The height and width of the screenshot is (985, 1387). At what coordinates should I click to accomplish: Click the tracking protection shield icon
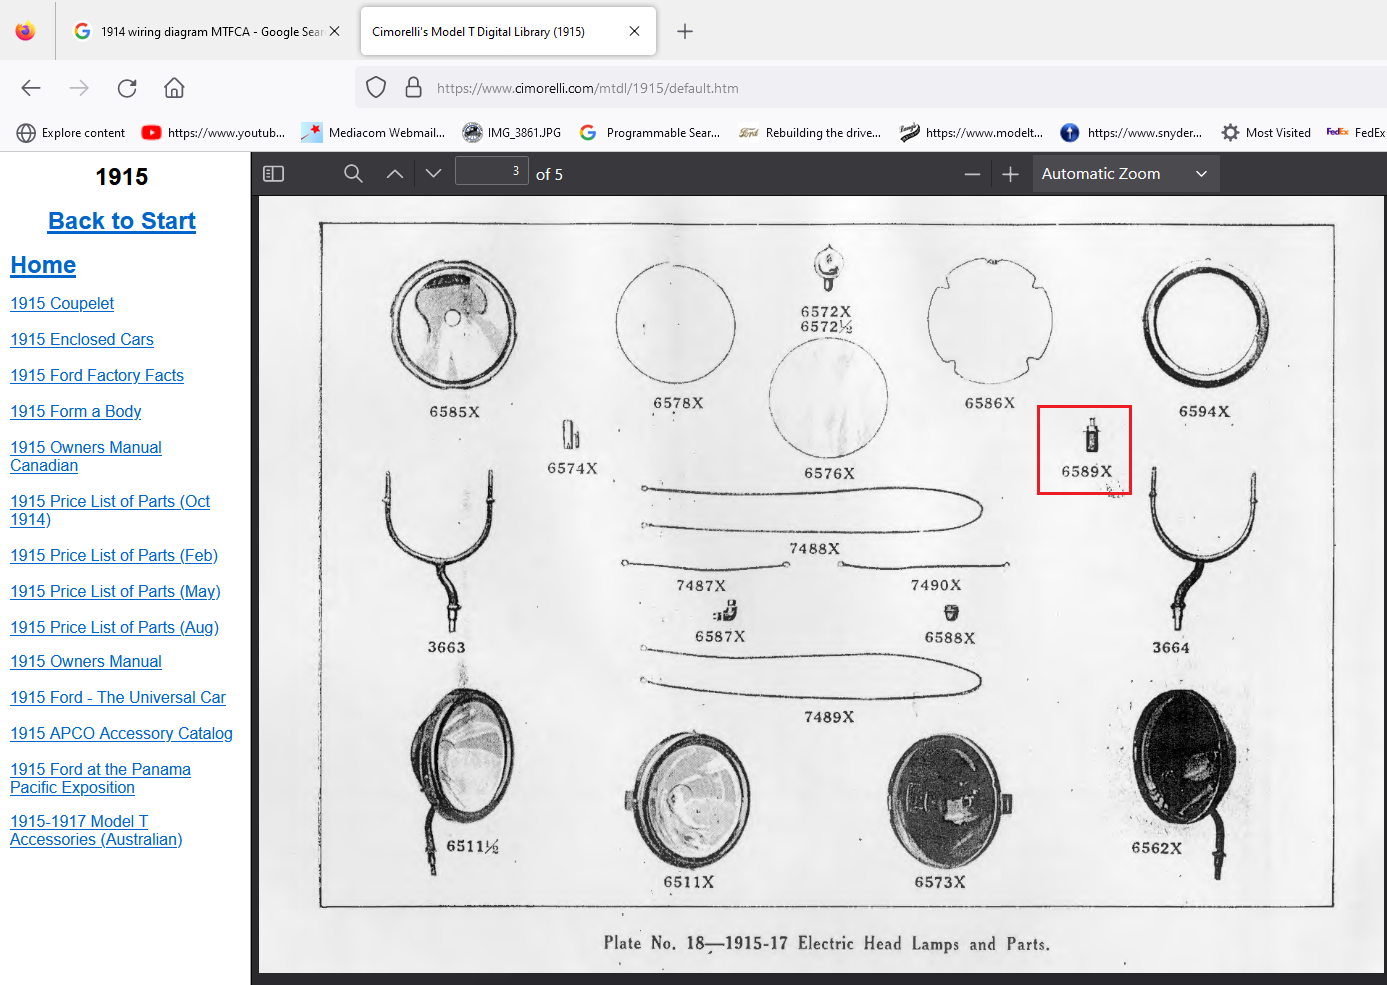tap(376, 88)
